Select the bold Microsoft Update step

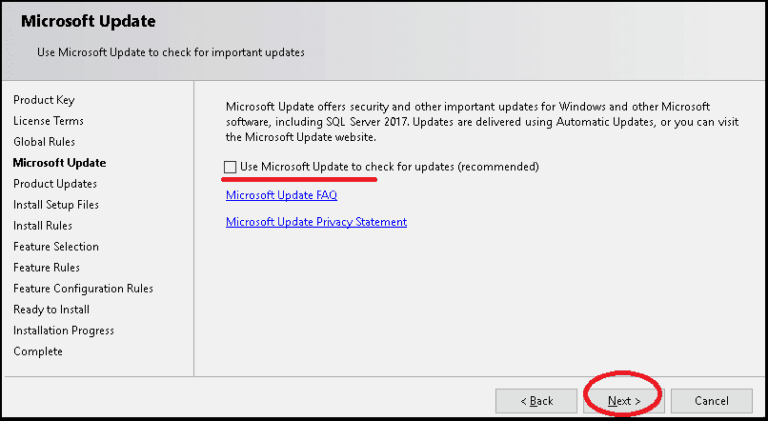[59, 163]
